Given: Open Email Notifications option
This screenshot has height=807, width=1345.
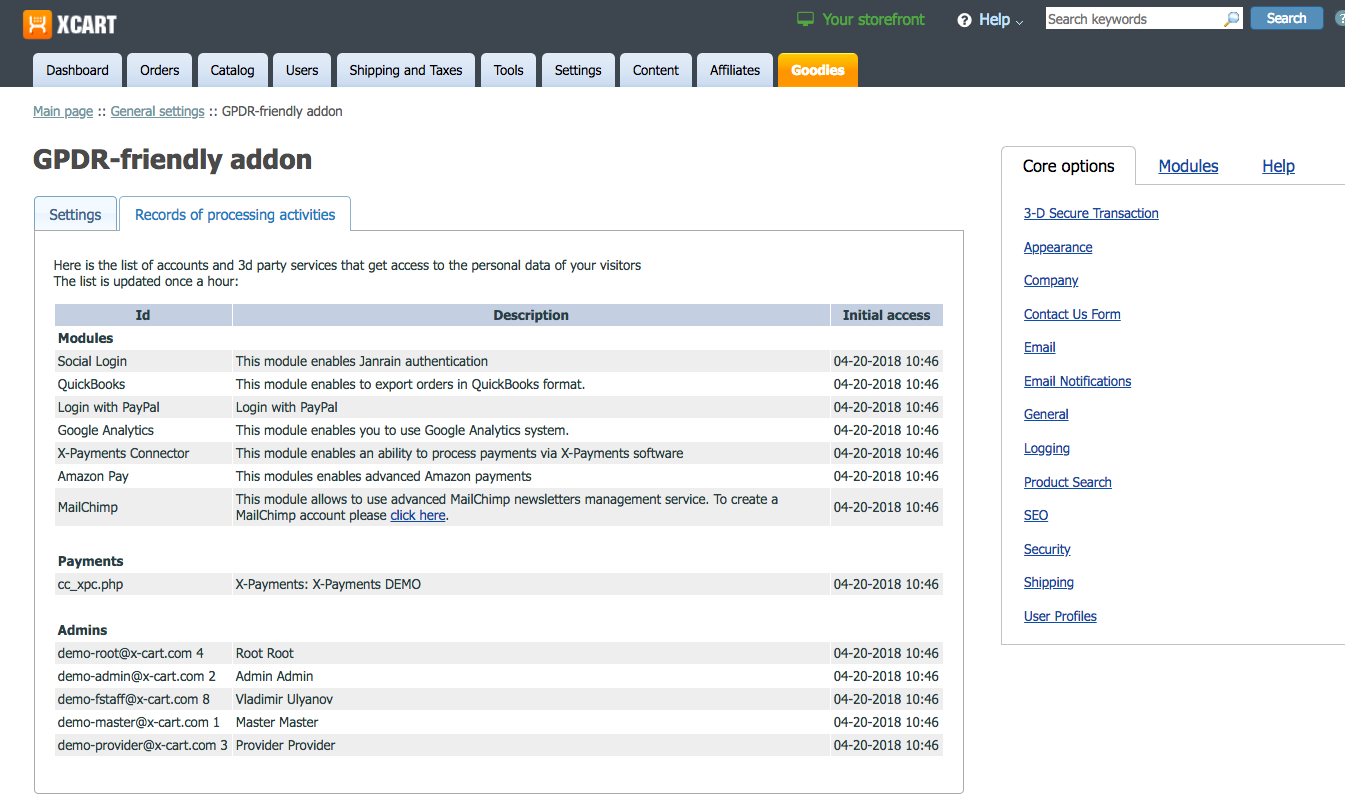Looking at the screenshot, I should [x=1078, y=381].
